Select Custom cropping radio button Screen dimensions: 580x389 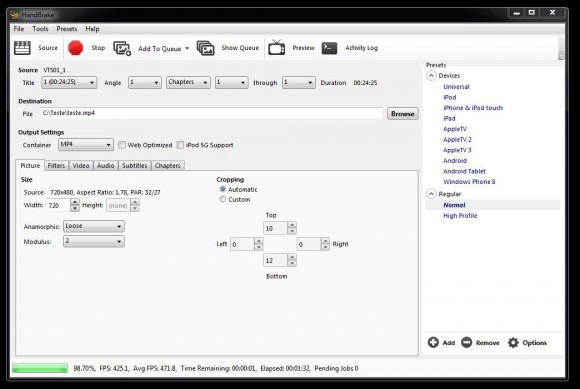223,199
